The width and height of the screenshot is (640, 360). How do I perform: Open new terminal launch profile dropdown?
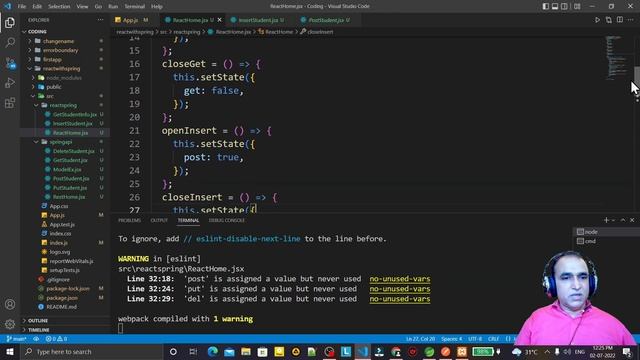(x=613, y=220)
